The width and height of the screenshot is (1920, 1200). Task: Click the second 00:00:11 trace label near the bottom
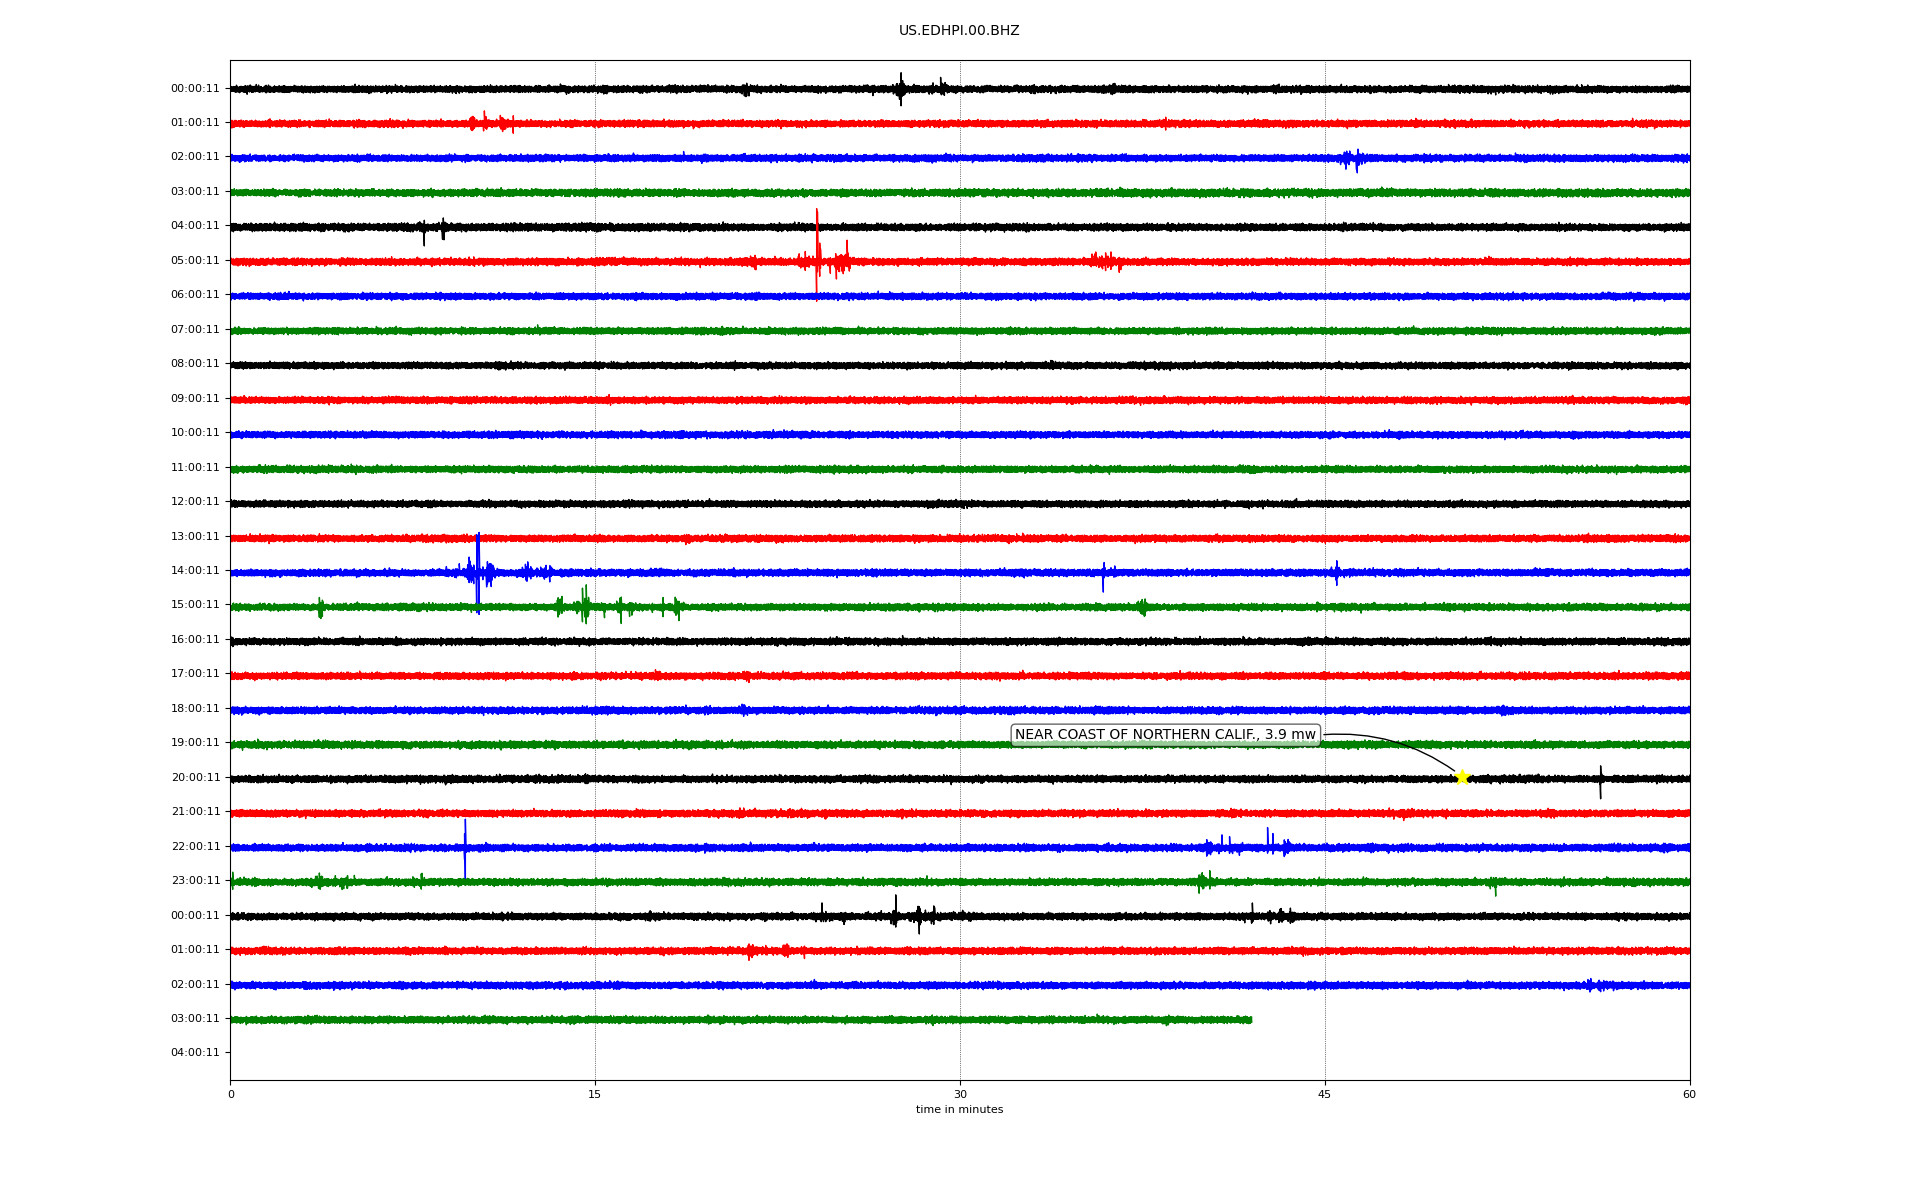pyautogui.click(x=195, y=916)
